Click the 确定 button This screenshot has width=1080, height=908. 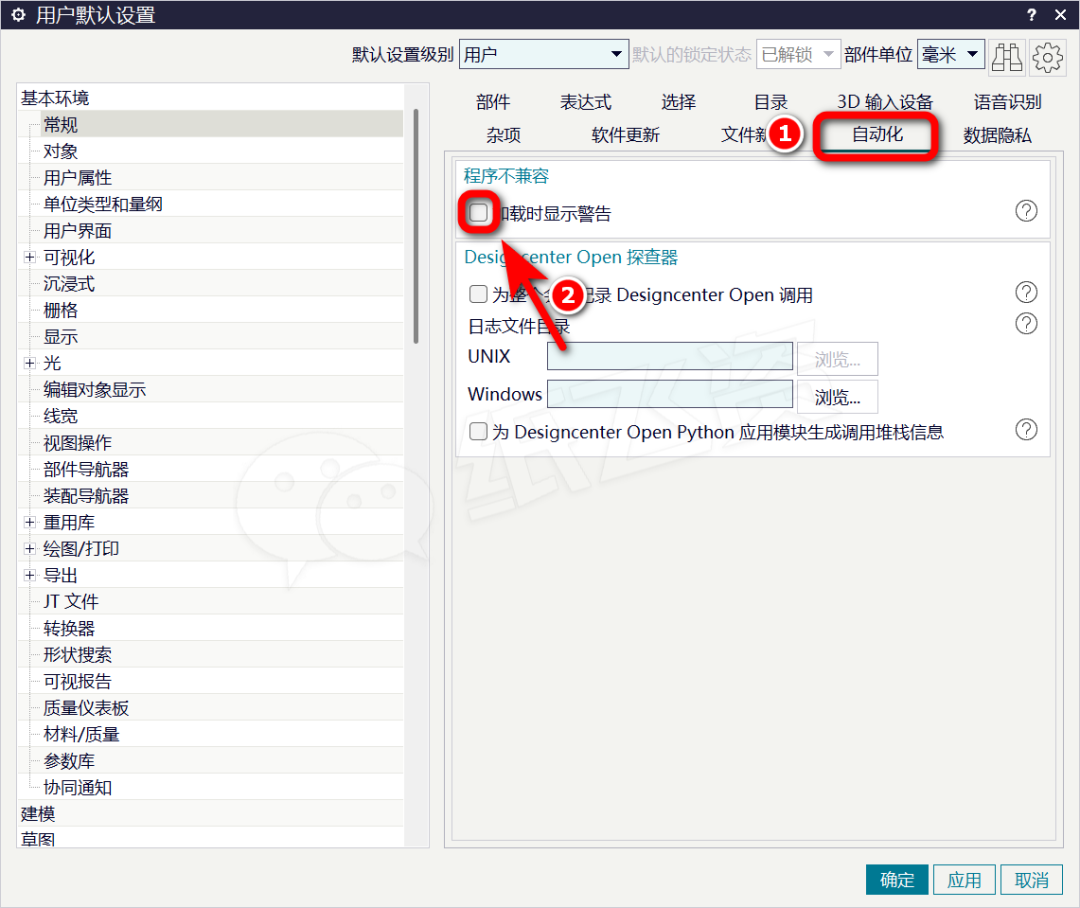click(896, 880)
